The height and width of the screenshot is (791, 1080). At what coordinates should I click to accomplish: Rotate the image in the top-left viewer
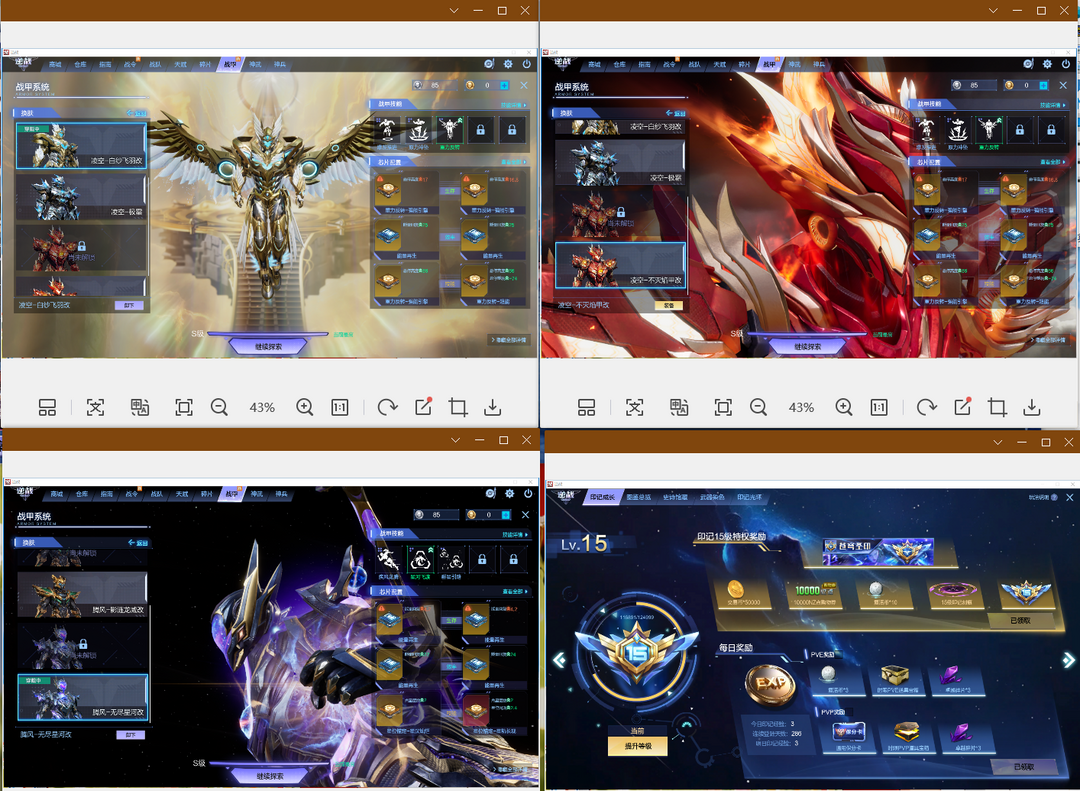pos(387,407)
